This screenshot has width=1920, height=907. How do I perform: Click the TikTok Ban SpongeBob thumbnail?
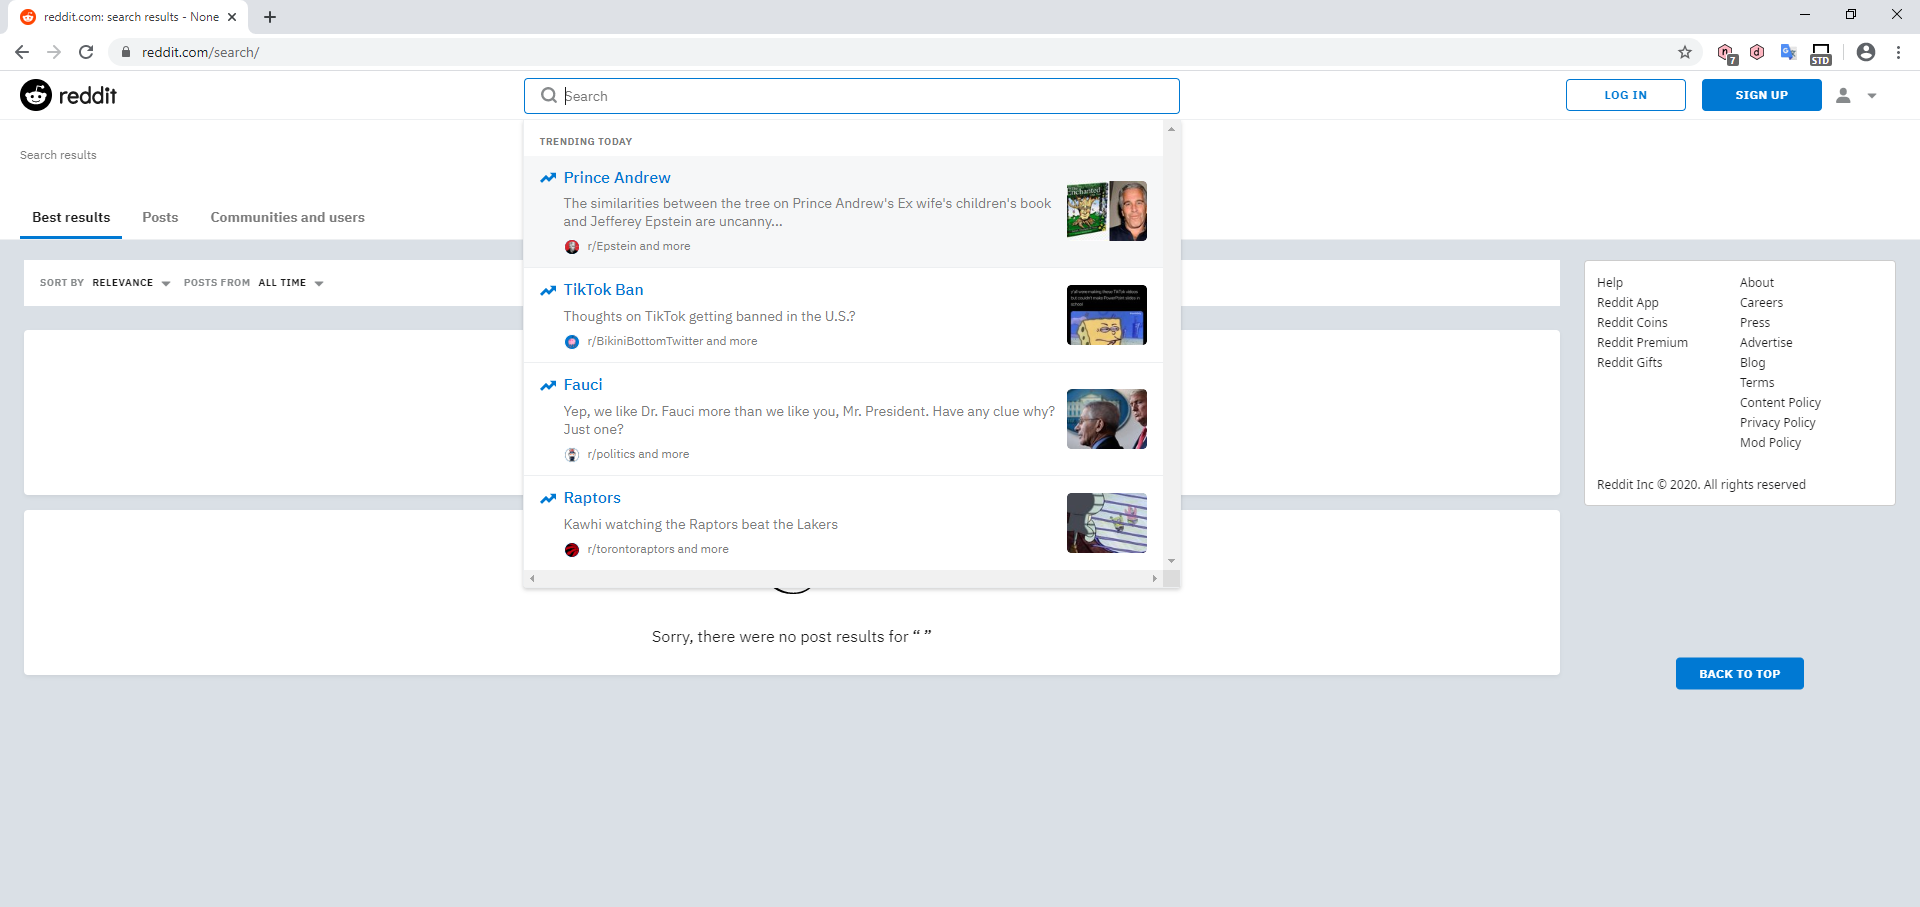pyautogui.click(x=1106, y=314)
